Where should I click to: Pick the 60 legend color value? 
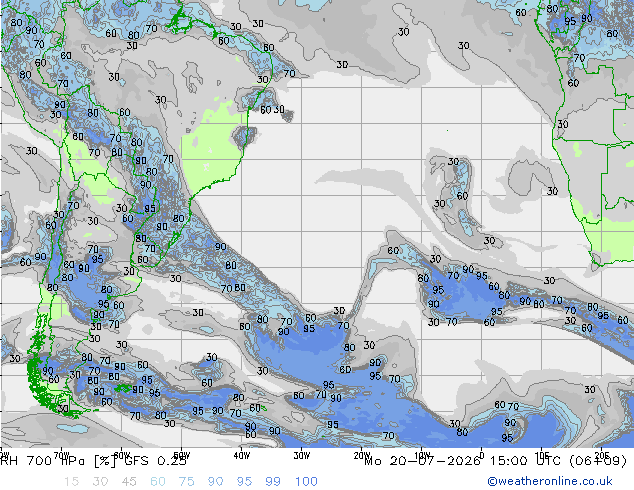158,482
